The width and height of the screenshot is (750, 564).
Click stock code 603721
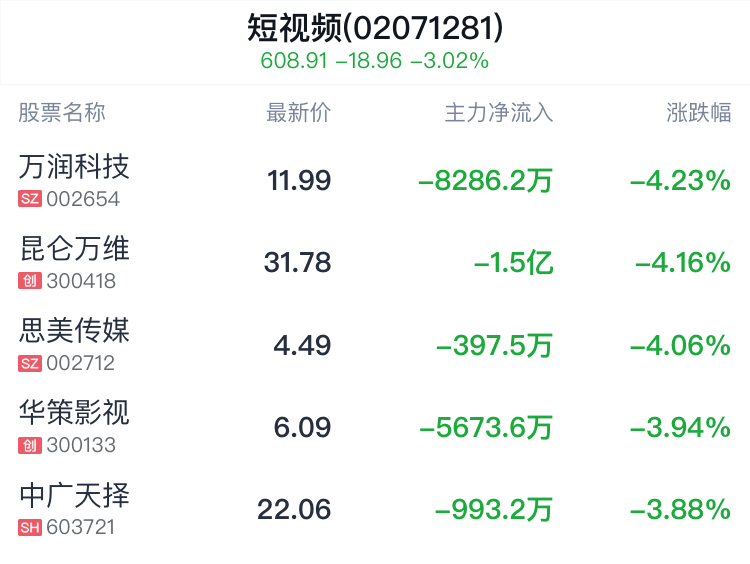pyautogui.click(x=81, y=527)
